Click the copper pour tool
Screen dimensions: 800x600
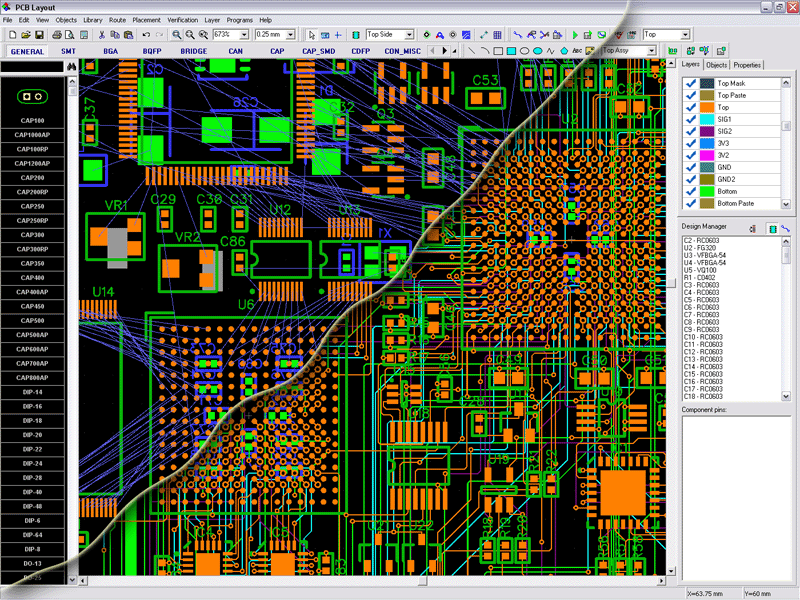click(x=466, y=35)
